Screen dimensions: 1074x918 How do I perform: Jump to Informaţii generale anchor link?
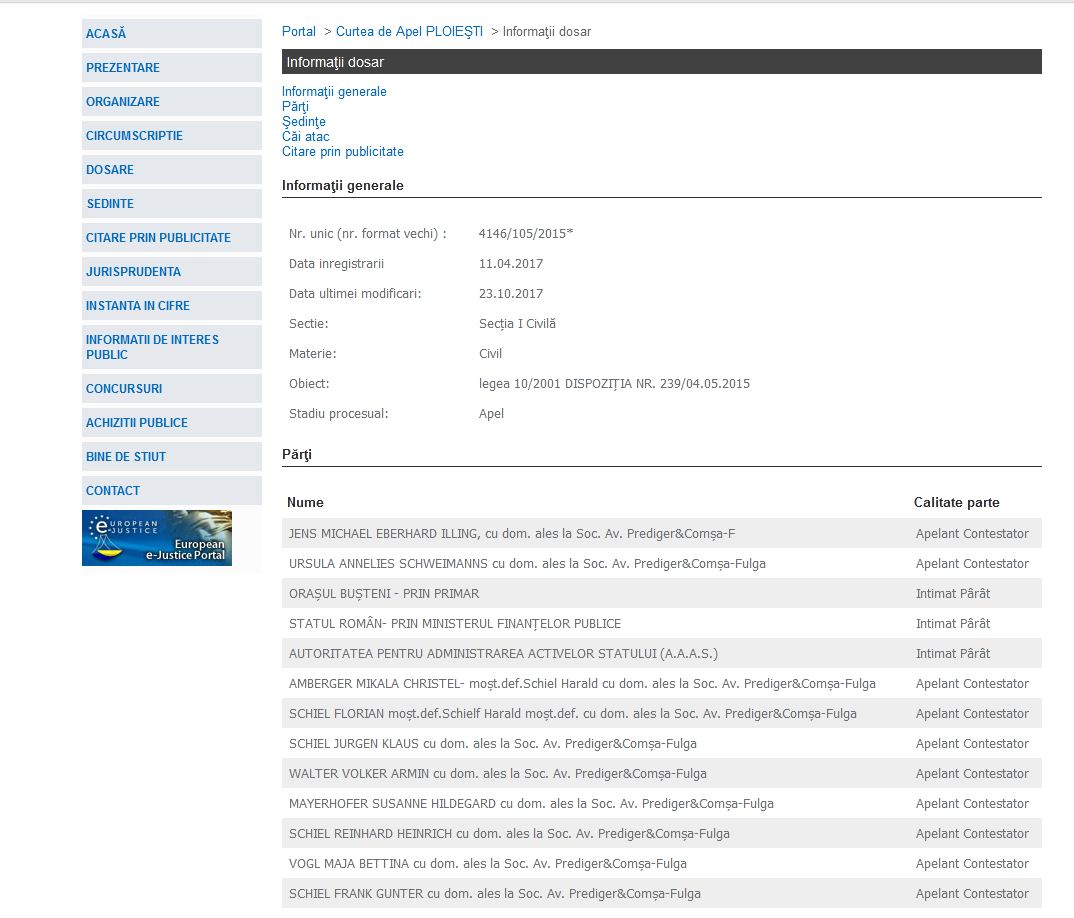point(334,92)
